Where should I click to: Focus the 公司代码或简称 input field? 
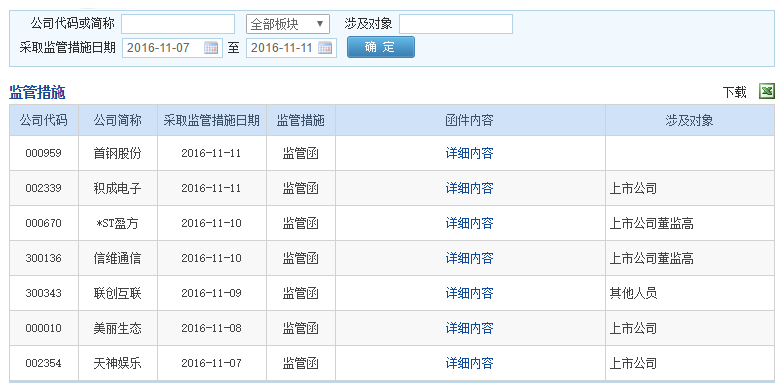click(178, 24)
